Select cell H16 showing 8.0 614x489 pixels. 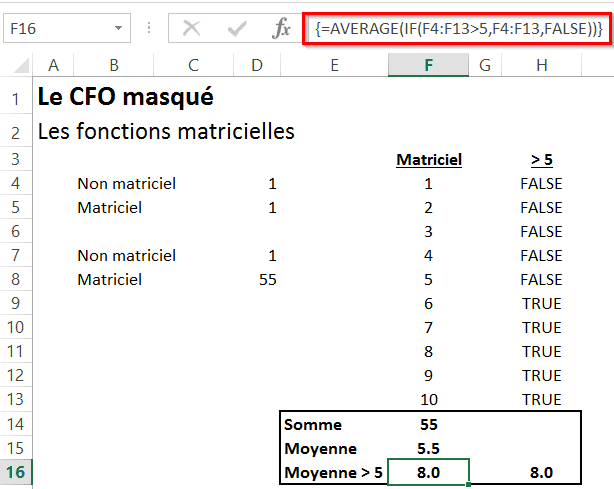pos(541,473)
